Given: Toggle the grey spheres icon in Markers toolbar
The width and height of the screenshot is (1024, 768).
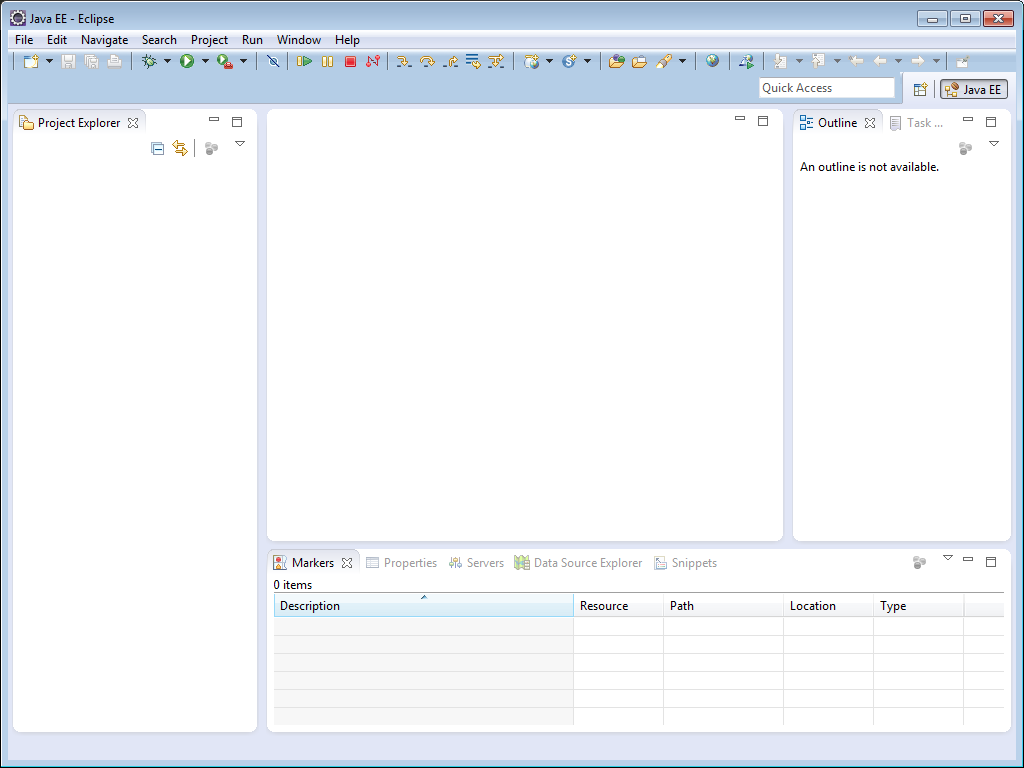Looking at the screenshot, I should 920,562.
